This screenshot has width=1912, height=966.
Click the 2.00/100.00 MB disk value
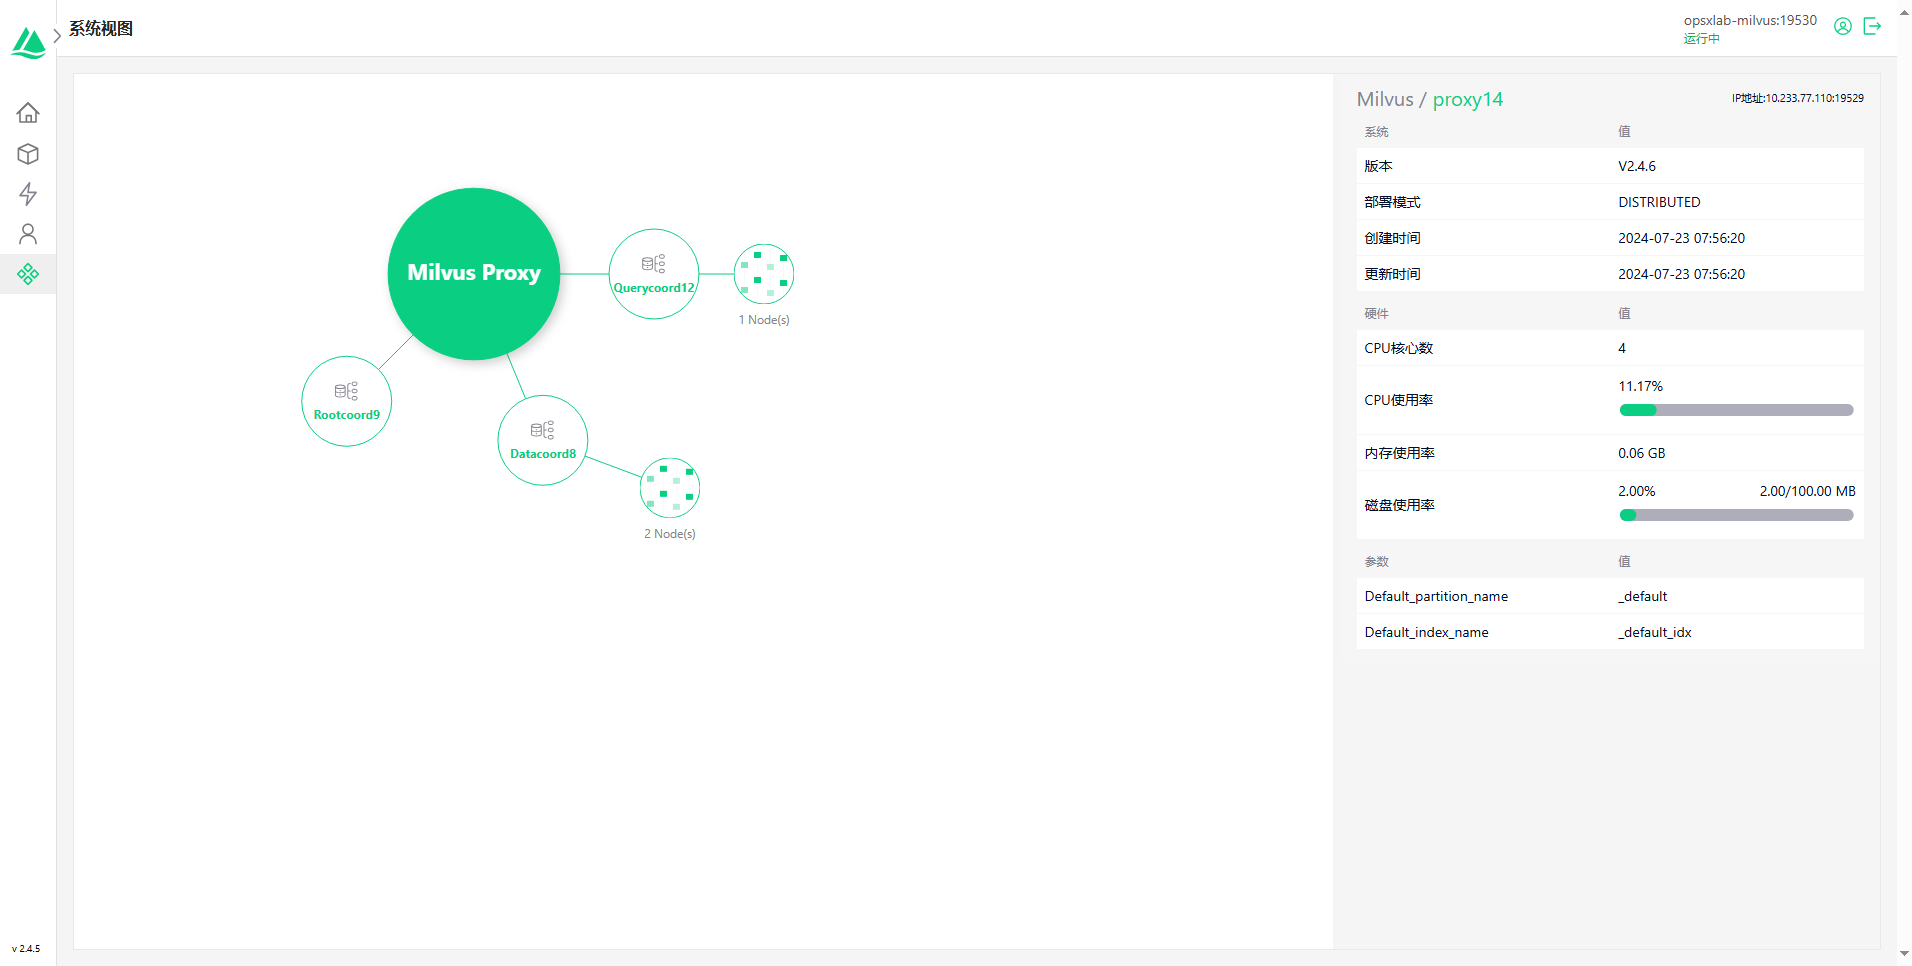[1807, 491]
